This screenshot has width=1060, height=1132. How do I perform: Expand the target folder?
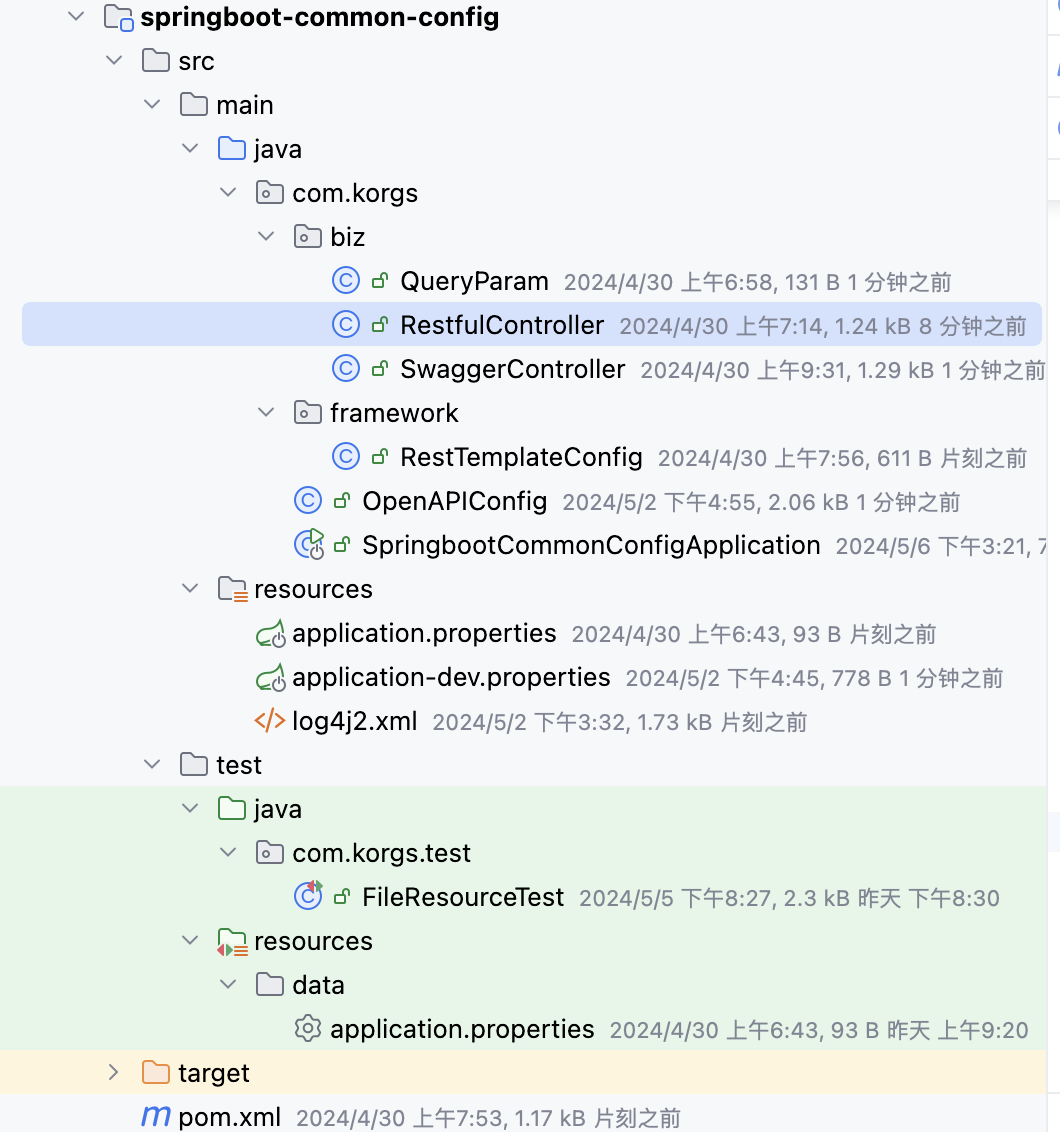pos(114,1072)
